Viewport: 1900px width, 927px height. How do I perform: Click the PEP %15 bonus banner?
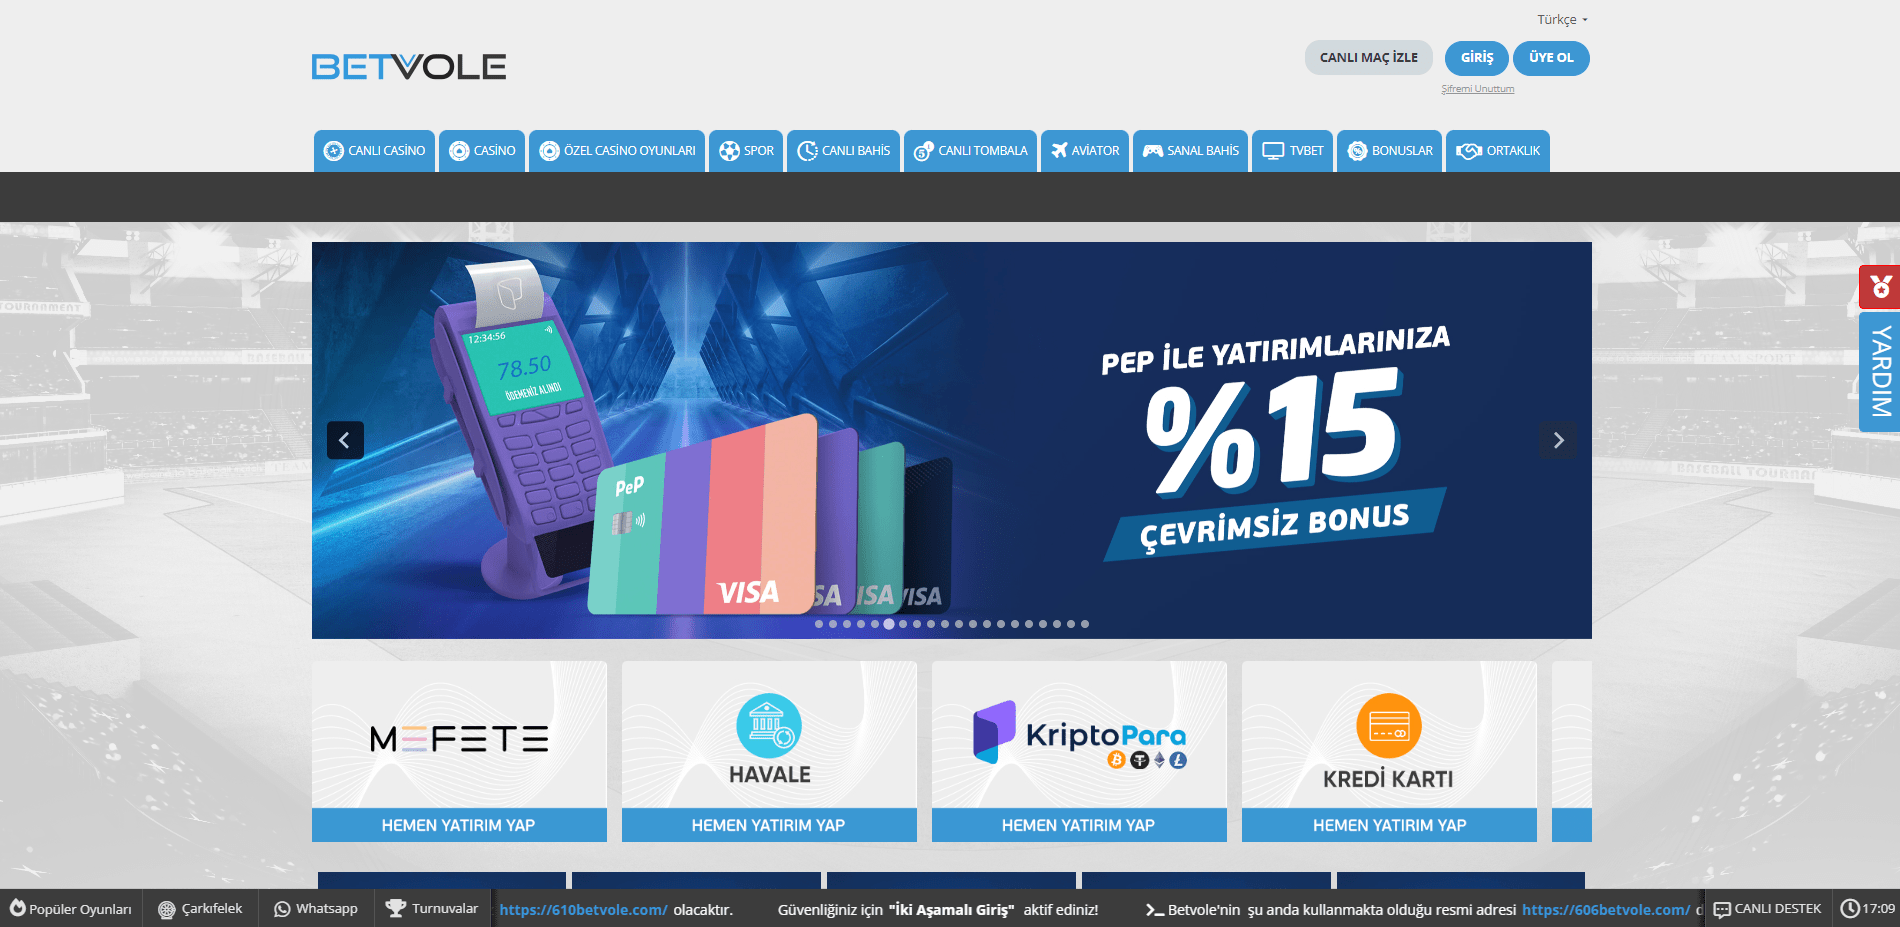point(952,440)
